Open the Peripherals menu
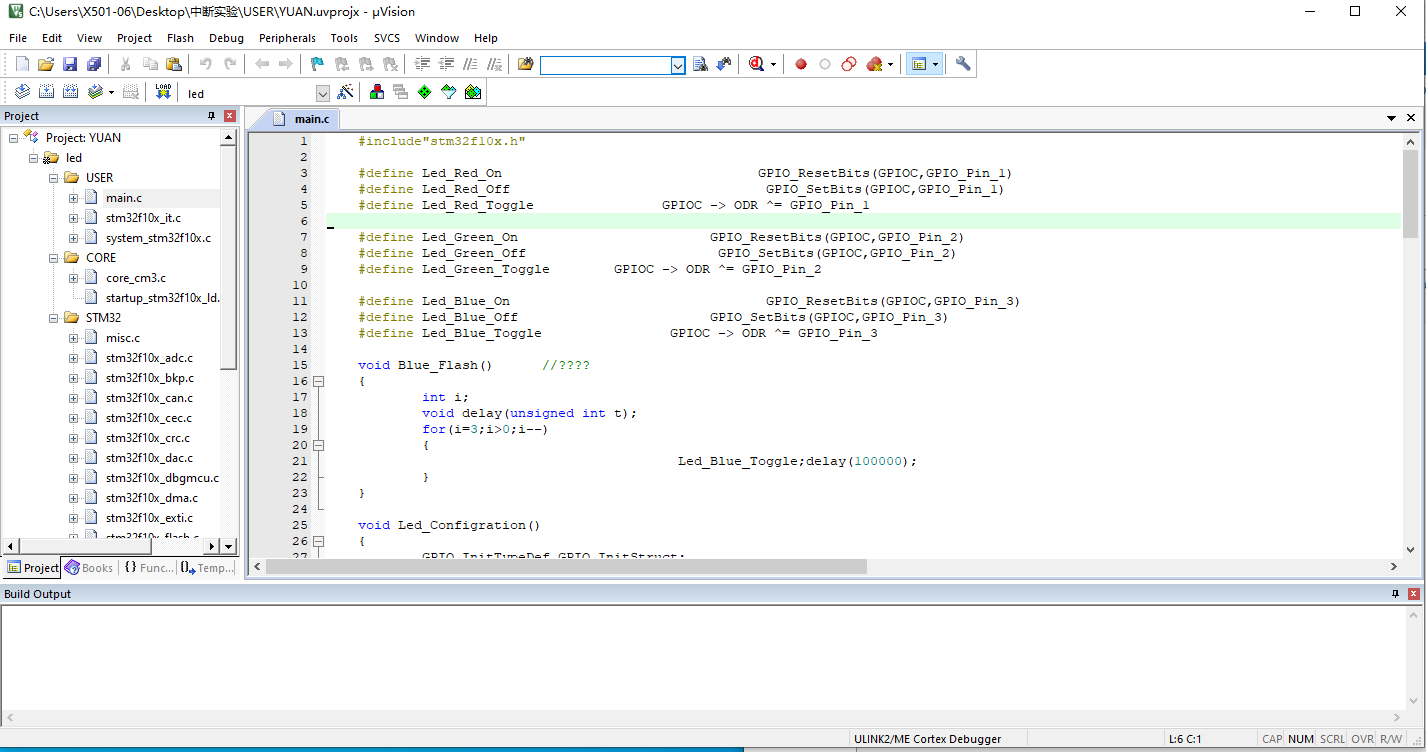Image resolution: width=1426 pixels, height=752 pixels. tap(287, 38)
